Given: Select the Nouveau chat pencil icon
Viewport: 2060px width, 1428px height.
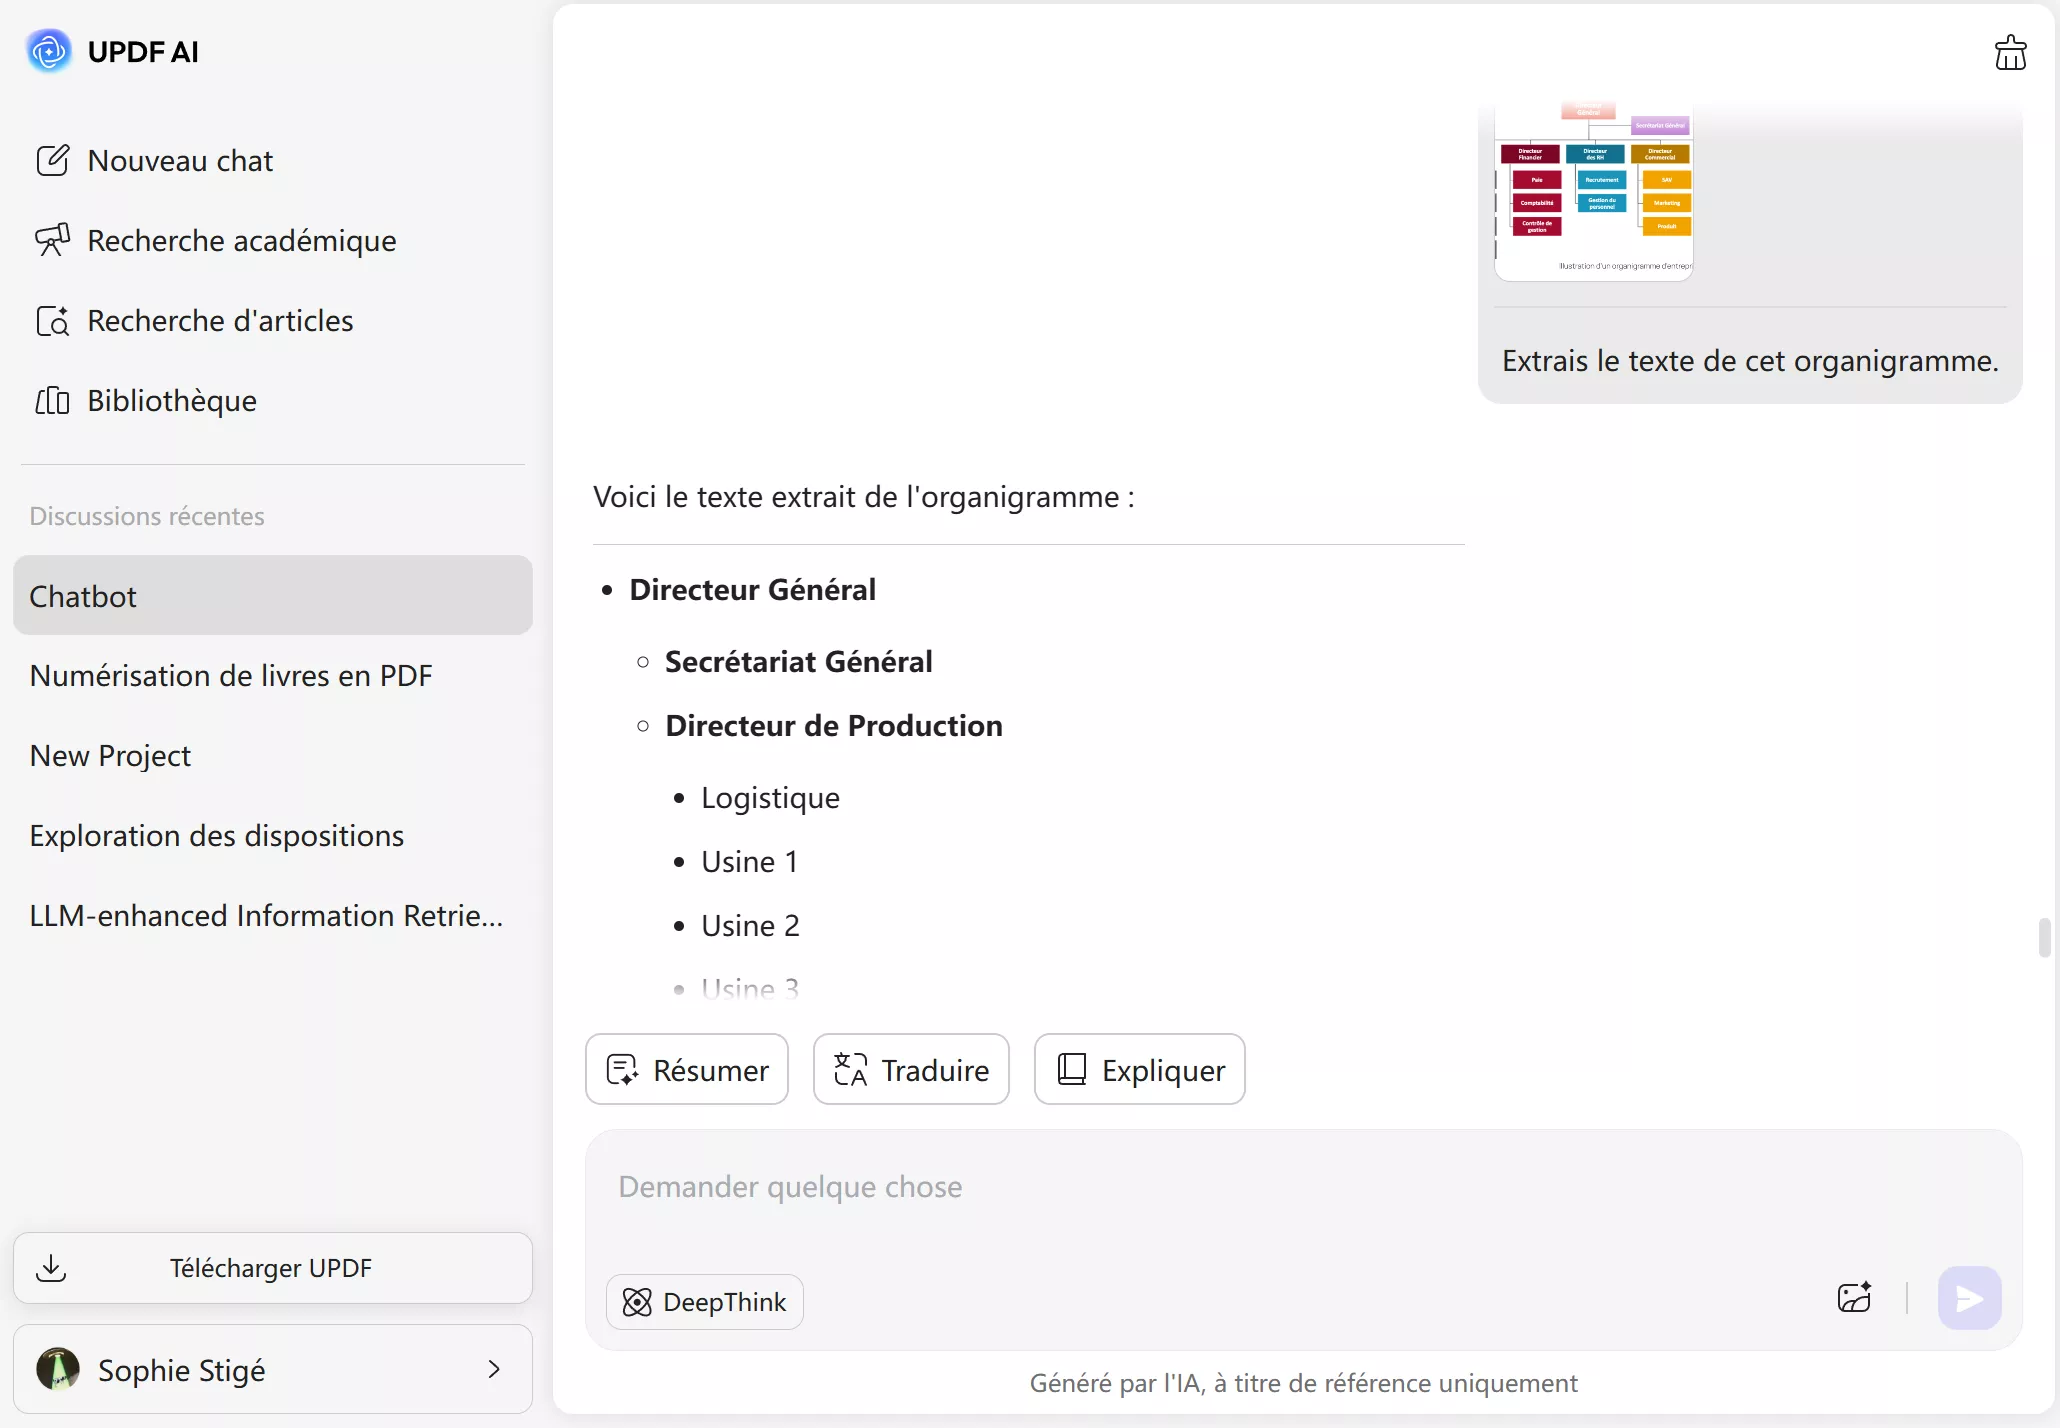Looking at the screenshot, I should tap(53, 160).
